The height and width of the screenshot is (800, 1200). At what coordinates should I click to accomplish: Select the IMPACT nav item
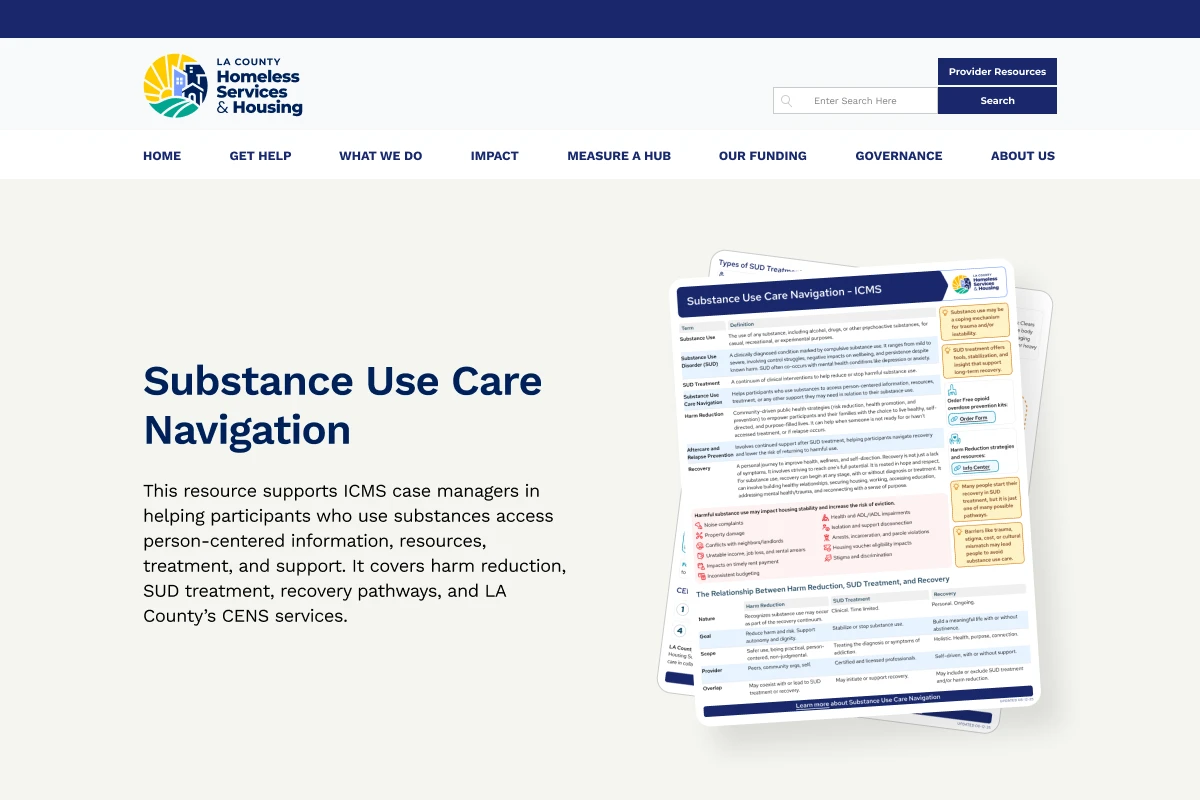pos(494,156)
